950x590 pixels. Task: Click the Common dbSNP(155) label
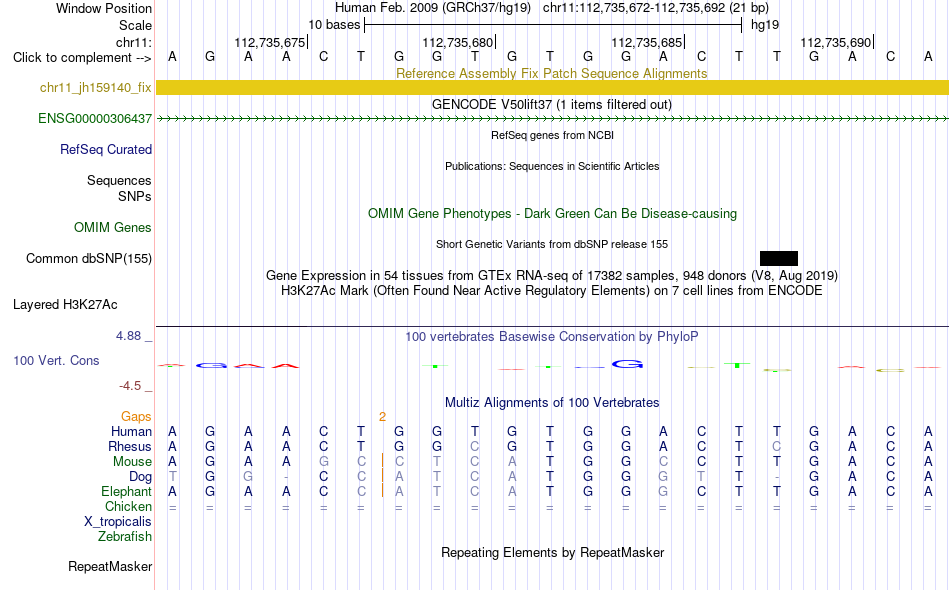coord(88,259)
